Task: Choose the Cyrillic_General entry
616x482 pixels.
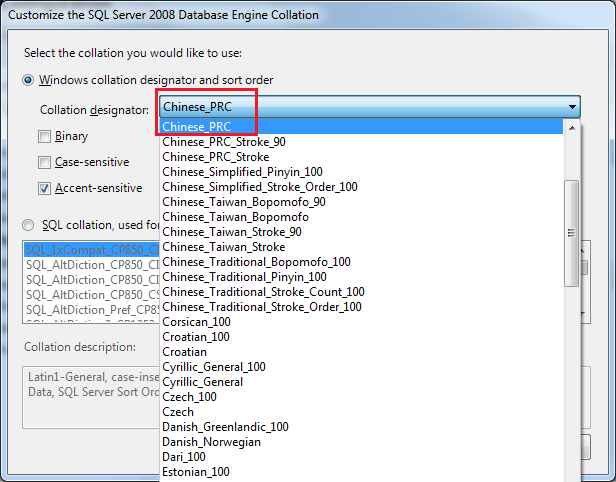Action: [x=361, y=382]
